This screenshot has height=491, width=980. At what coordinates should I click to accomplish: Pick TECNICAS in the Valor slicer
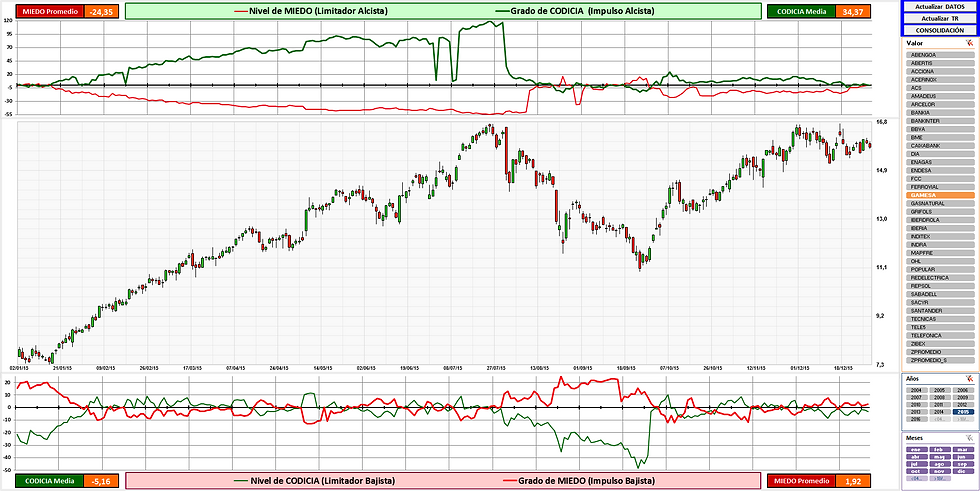(x=940, y=319)
